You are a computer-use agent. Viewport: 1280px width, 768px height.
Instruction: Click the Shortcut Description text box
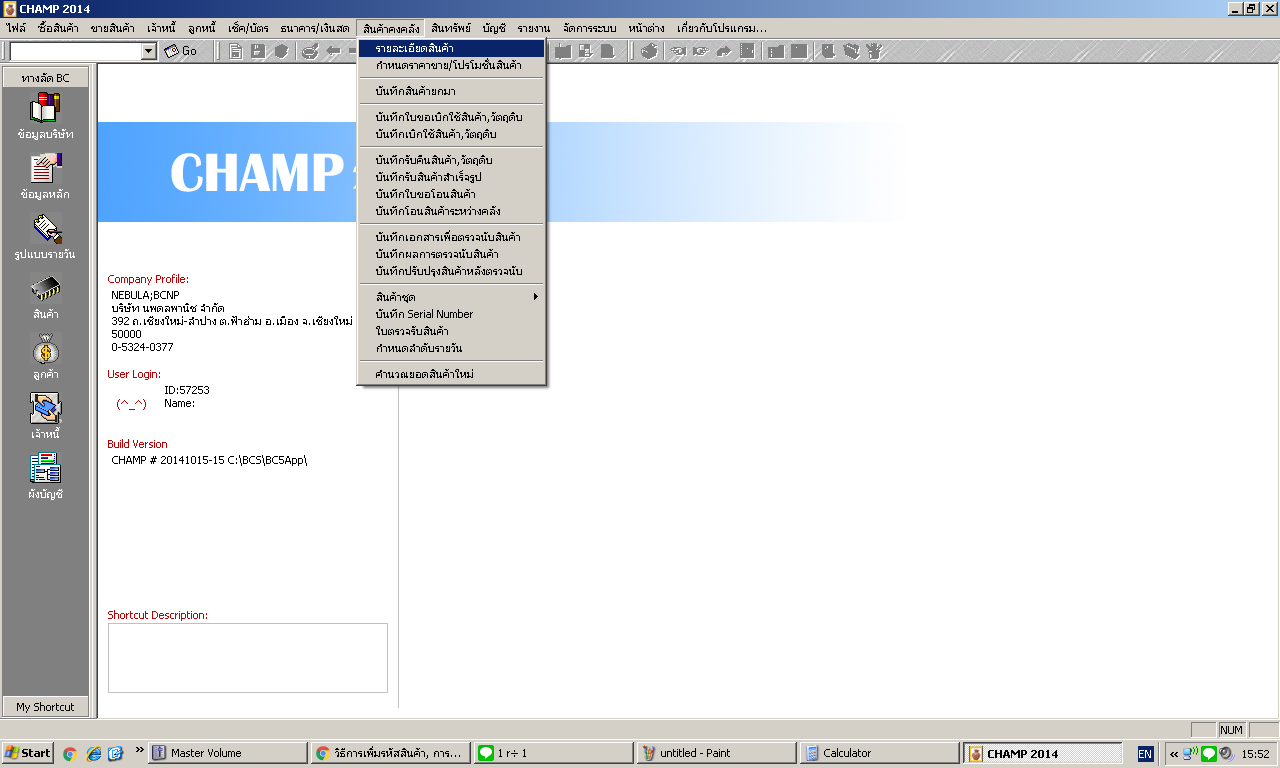coord(248,658)
